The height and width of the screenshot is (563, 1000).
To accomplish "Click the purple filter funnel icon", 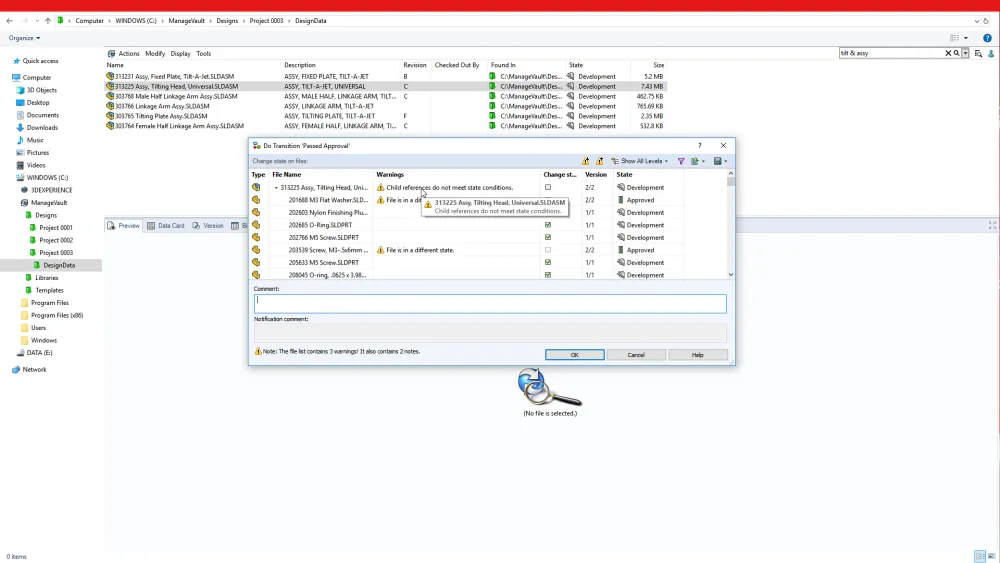I will 681,161.
